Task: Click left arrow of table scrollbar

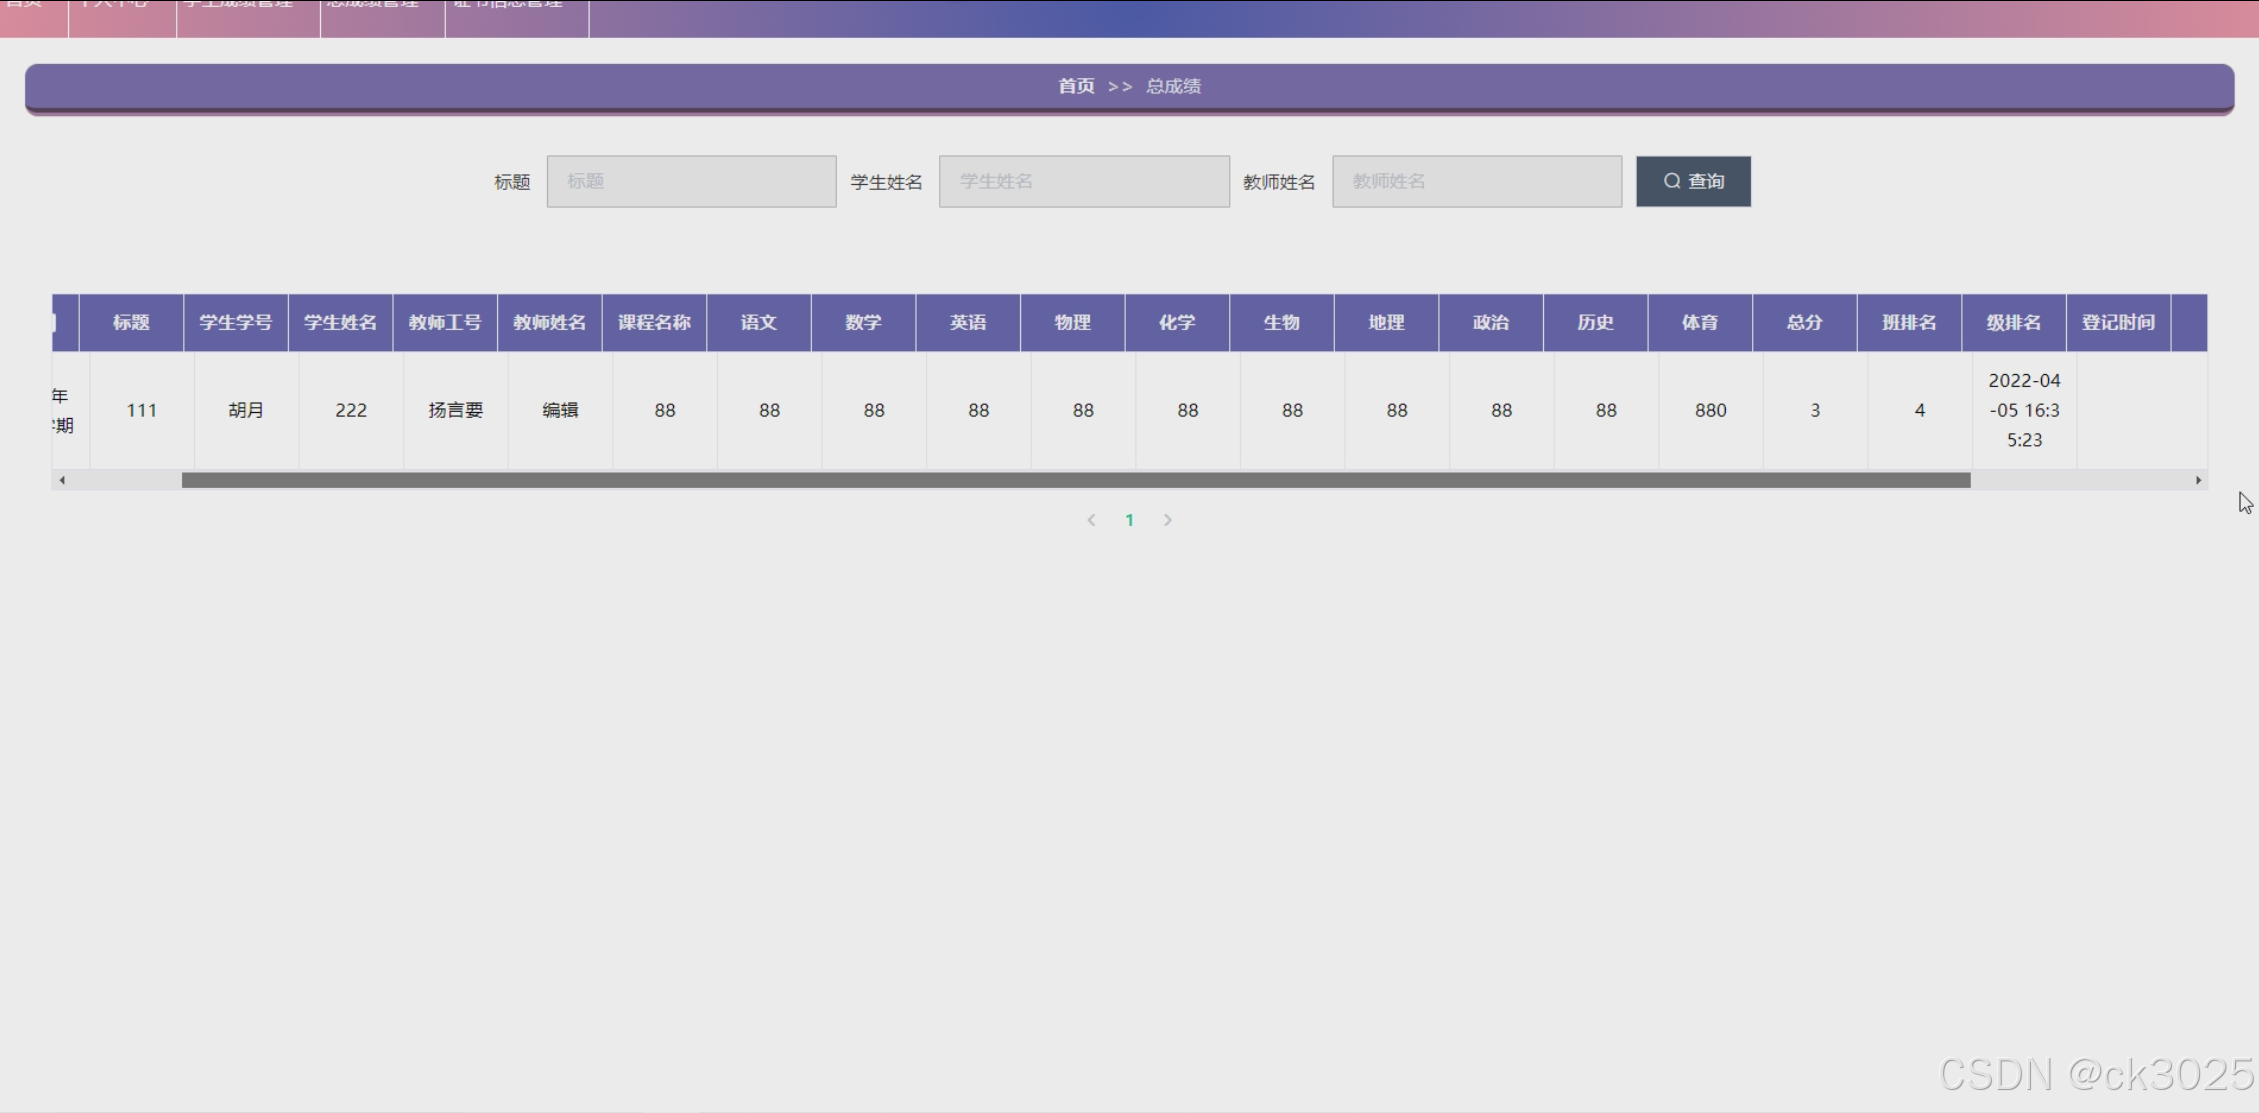Action: coord(62,480)
